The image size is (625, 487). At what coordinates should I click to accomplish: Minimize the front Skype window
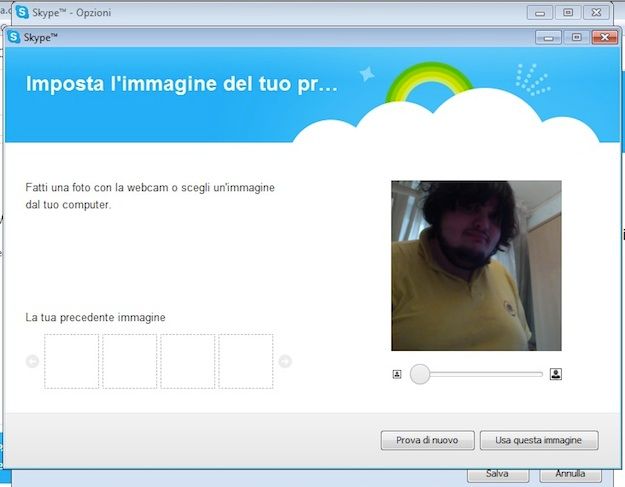(548, 38)
